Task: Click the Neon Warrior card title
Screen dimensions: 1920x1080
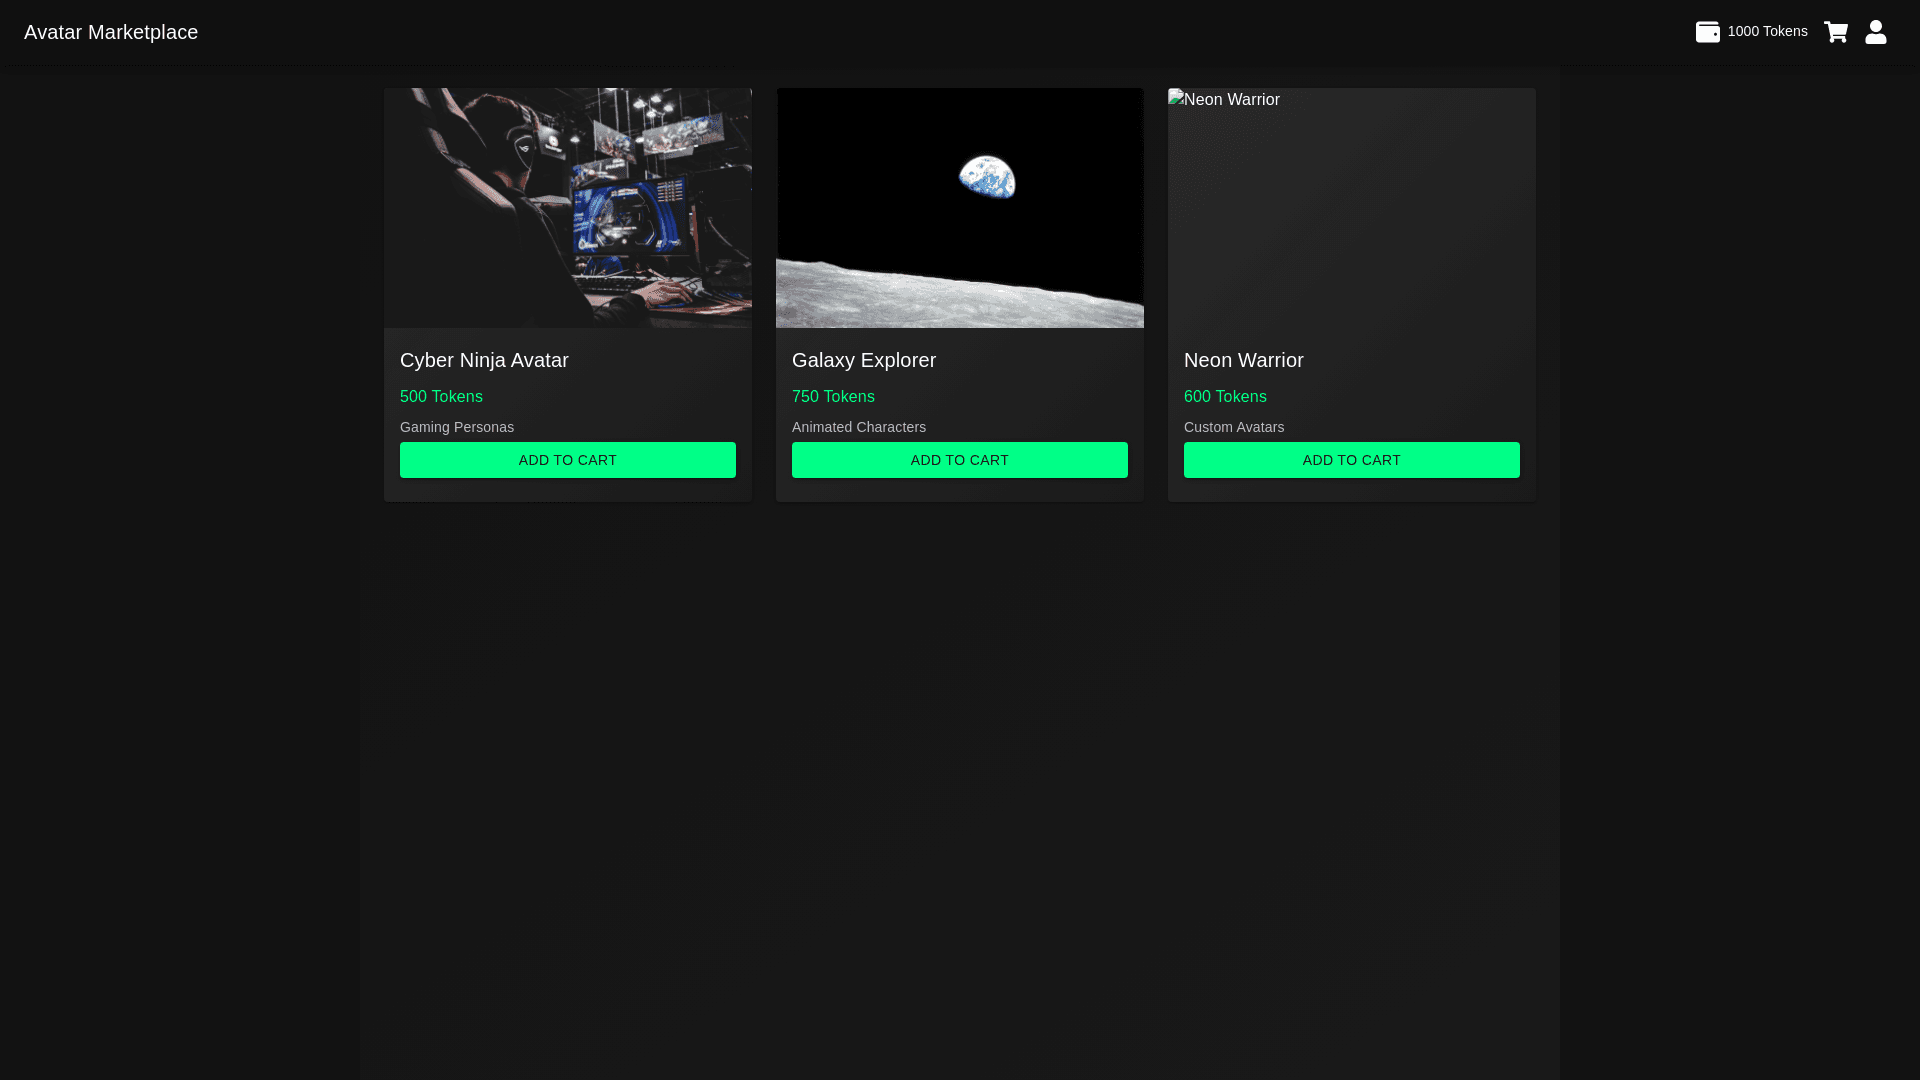Action: pyautogui.click(x=1243, y=360)
